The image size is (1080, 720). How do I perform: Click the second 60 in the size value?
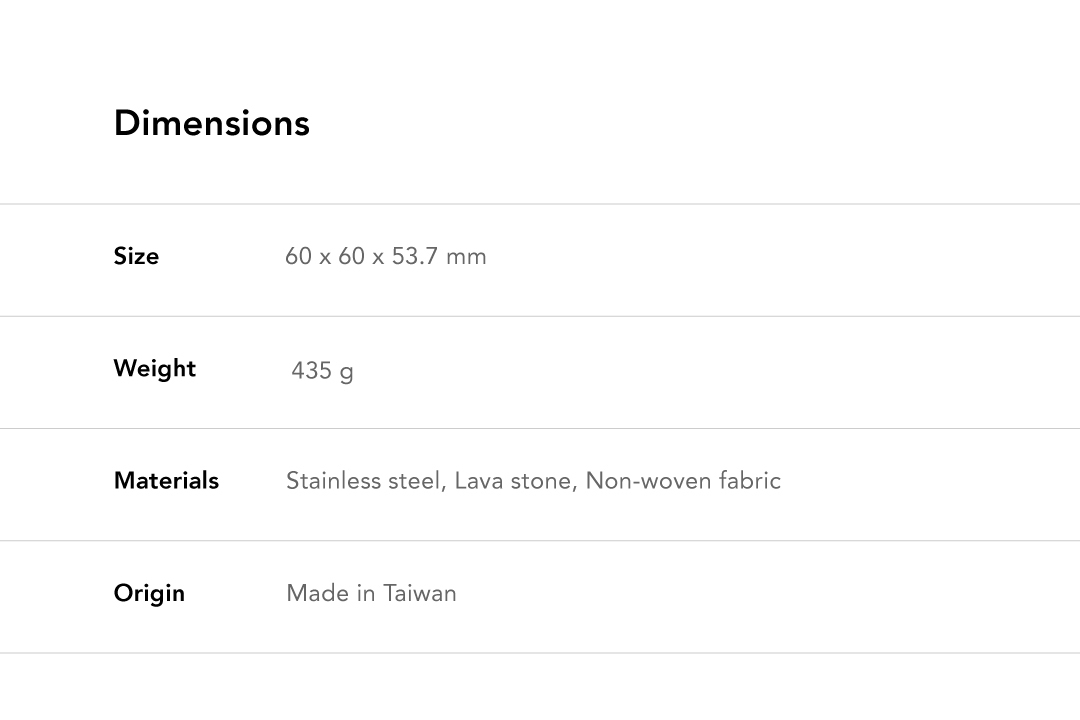click(x=351, y=256)
